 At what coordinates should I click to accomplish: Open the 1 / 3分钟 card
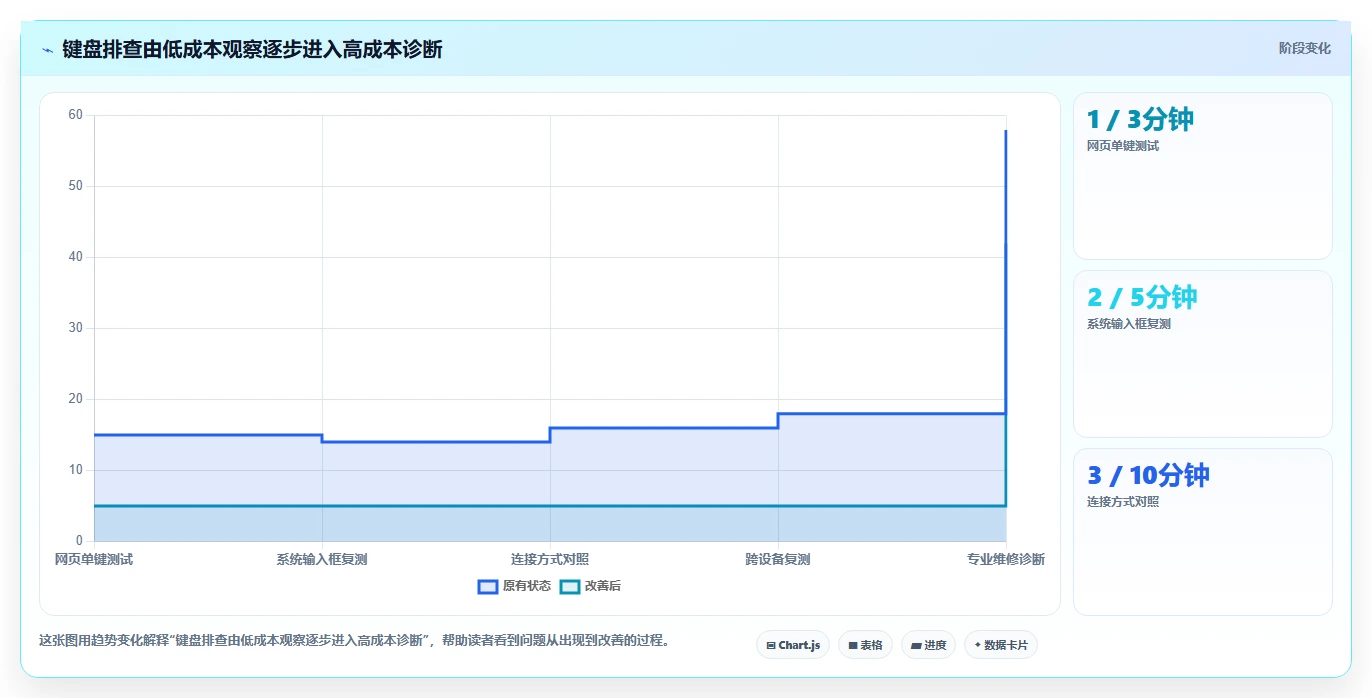click(x=1202, y=176)
